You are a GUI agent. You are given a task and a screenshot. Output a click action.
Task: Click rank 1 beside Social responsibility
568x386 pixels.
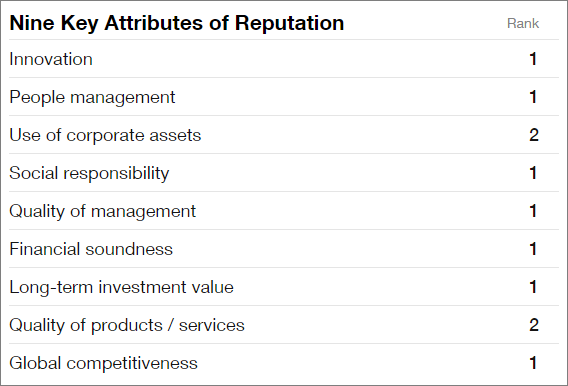pyautogui.click(x=533, y=173)
